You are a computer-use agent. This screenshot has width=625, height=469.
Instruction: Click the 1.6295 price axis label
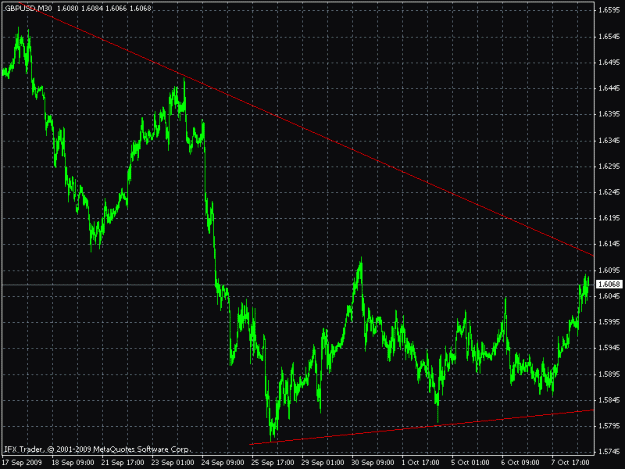tap(609, 166)
